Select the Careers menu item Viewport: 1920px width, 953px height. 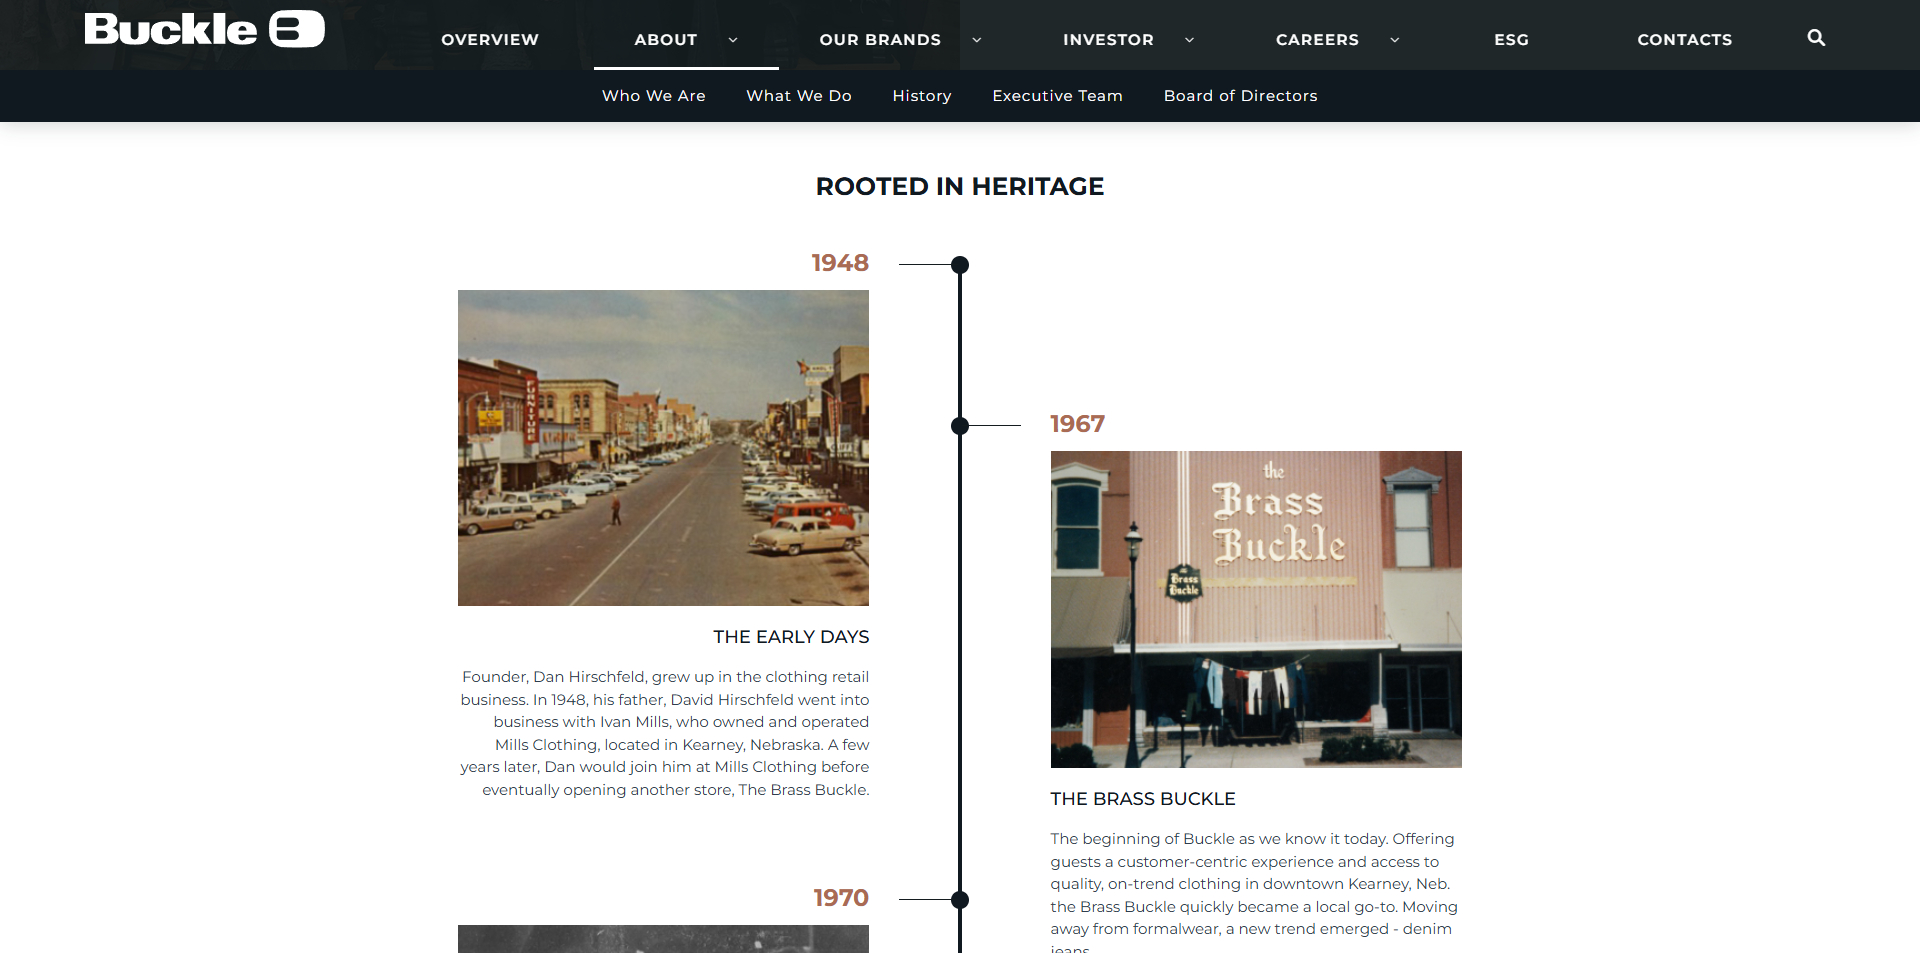[1317, 40]
